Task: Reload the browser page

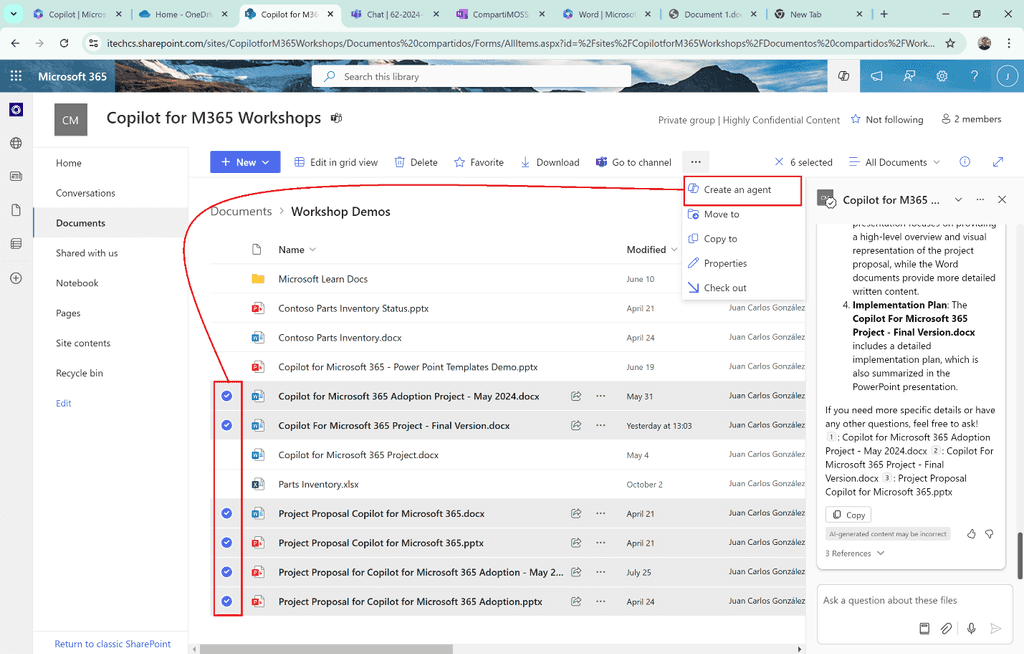Action: (64, 43)
